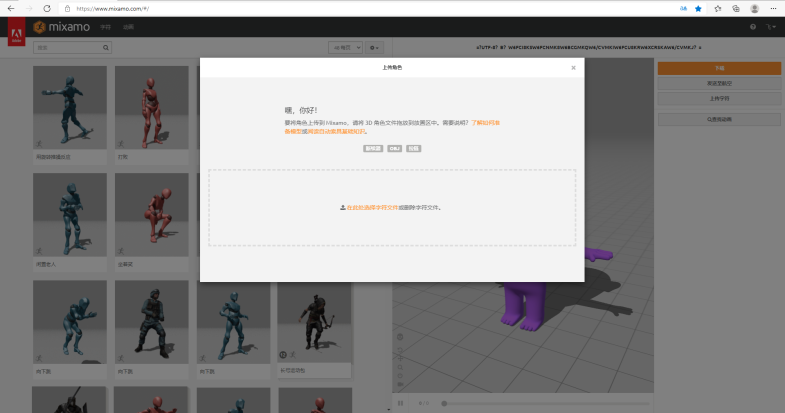This screenshot has width=785, height=413.
Task: Expand the per-page results dropdown
Action: click(345, 47)
